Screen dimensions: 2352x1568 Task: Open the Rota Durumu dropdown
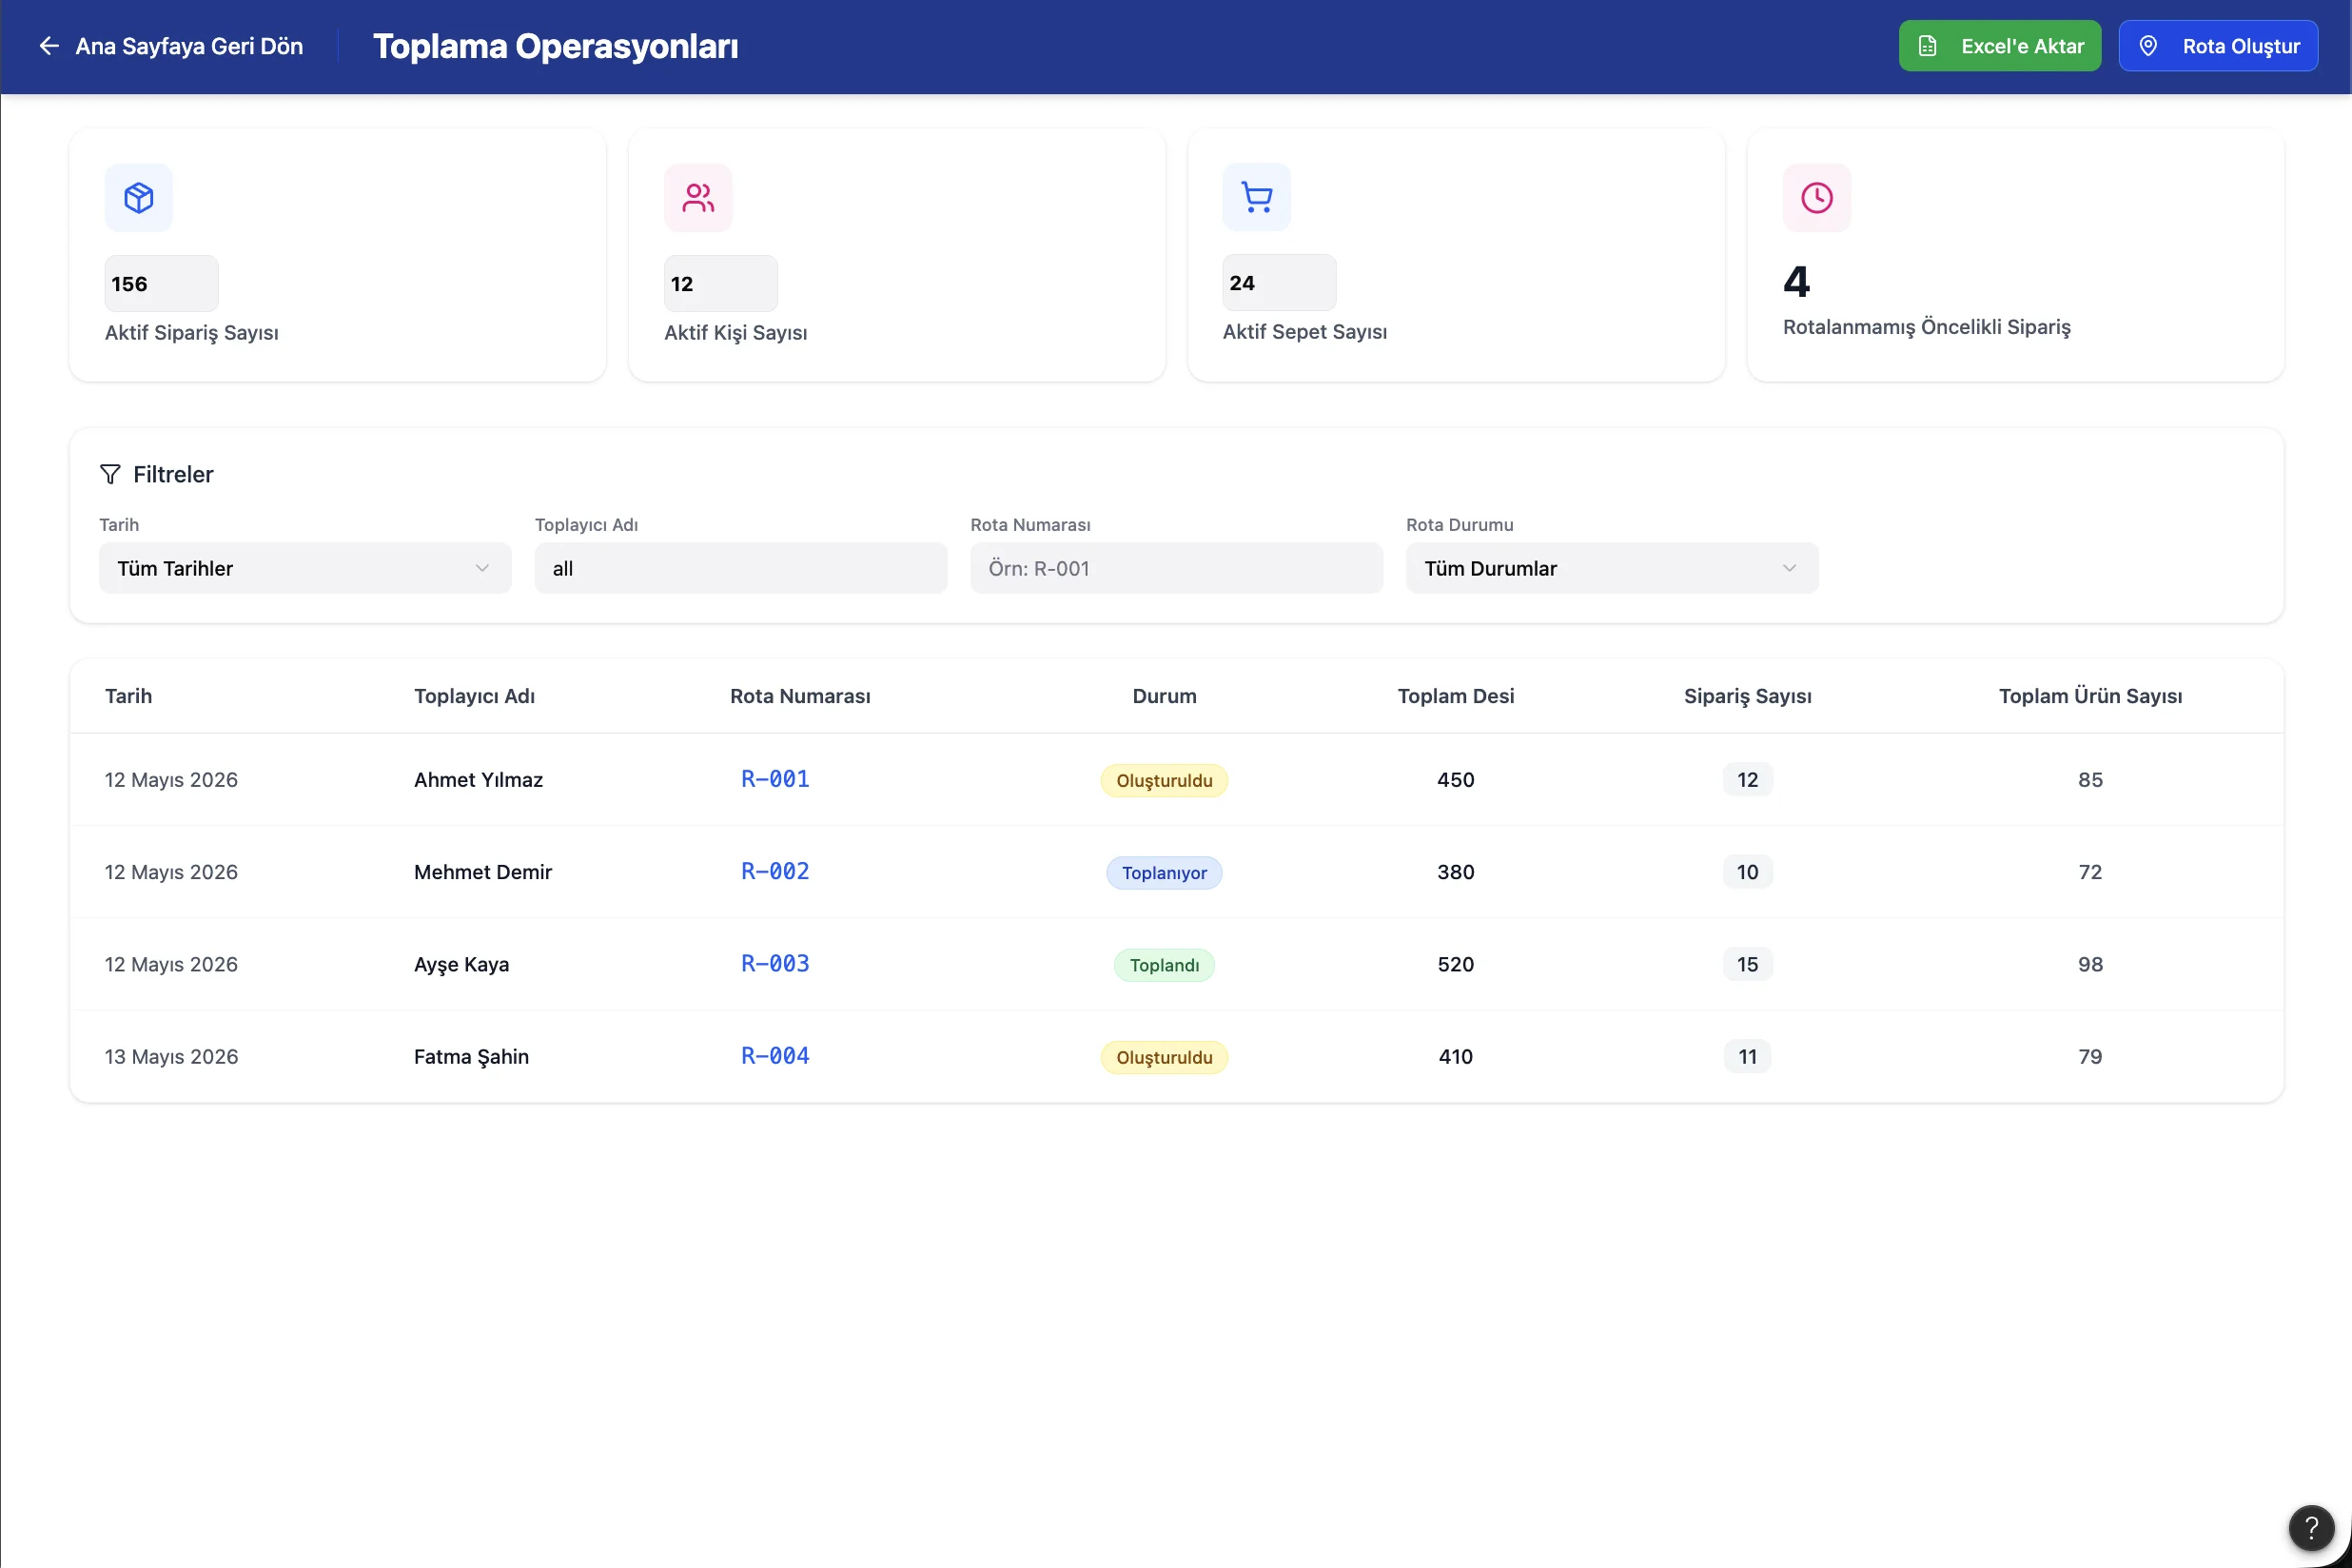[1612, 568]
